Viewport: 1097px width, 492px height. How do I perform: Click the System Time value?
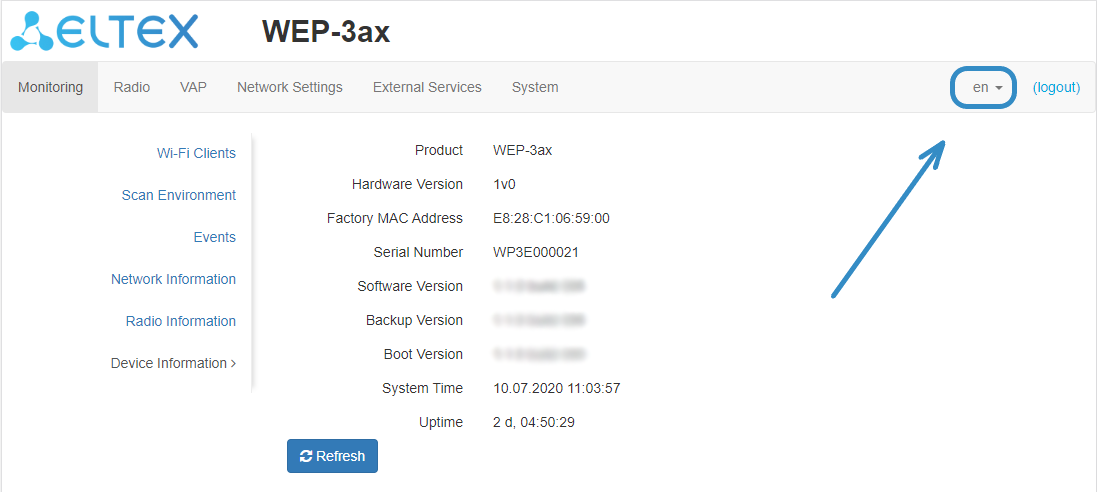coord(557,388)
